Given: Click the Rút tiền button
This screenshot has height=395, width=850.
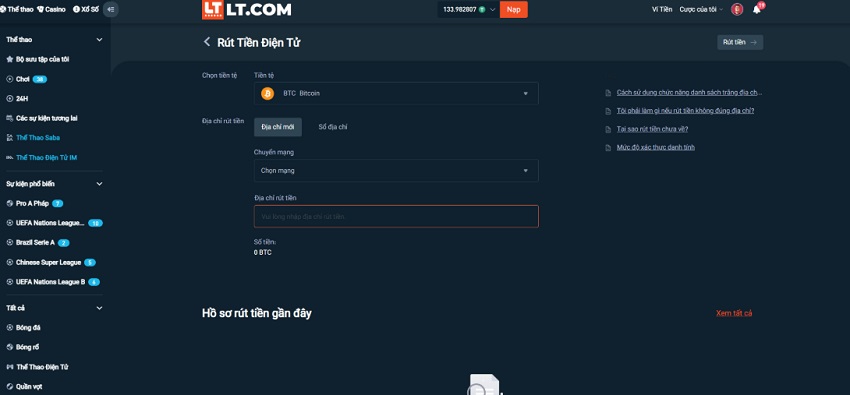Looking at the screenshot, I should tap(740, 42).
